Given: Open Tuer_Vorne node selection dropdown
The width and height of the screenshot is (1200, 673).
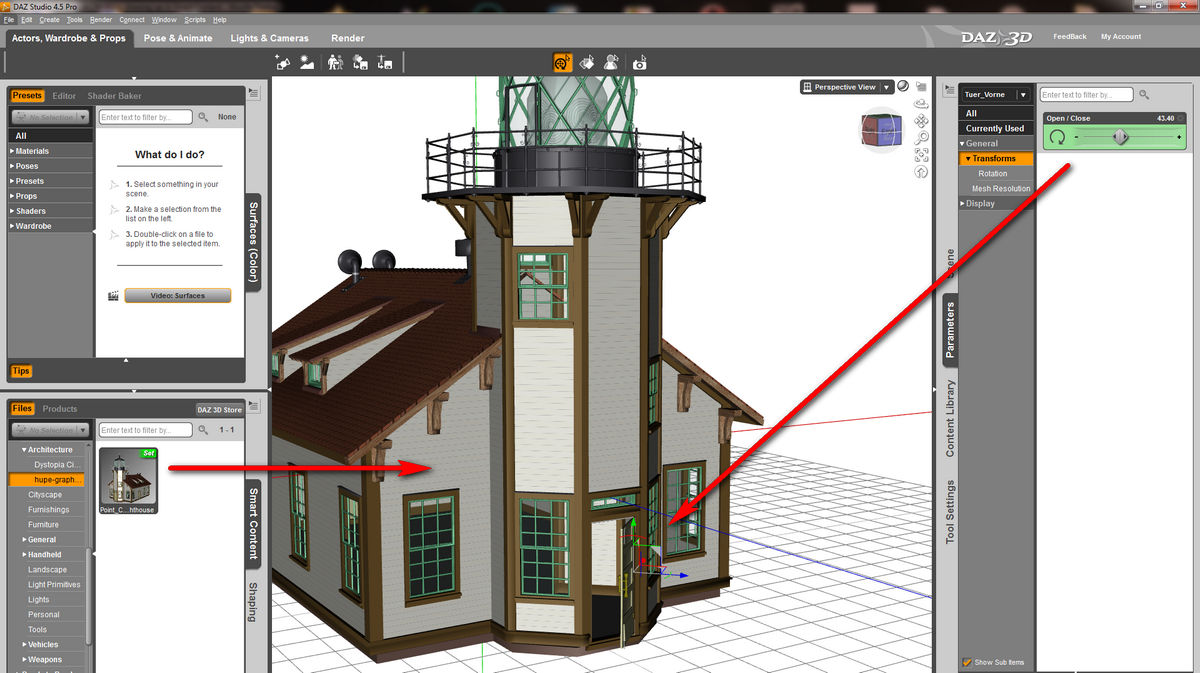Looking at the screenshot, I should (1022, 95).
